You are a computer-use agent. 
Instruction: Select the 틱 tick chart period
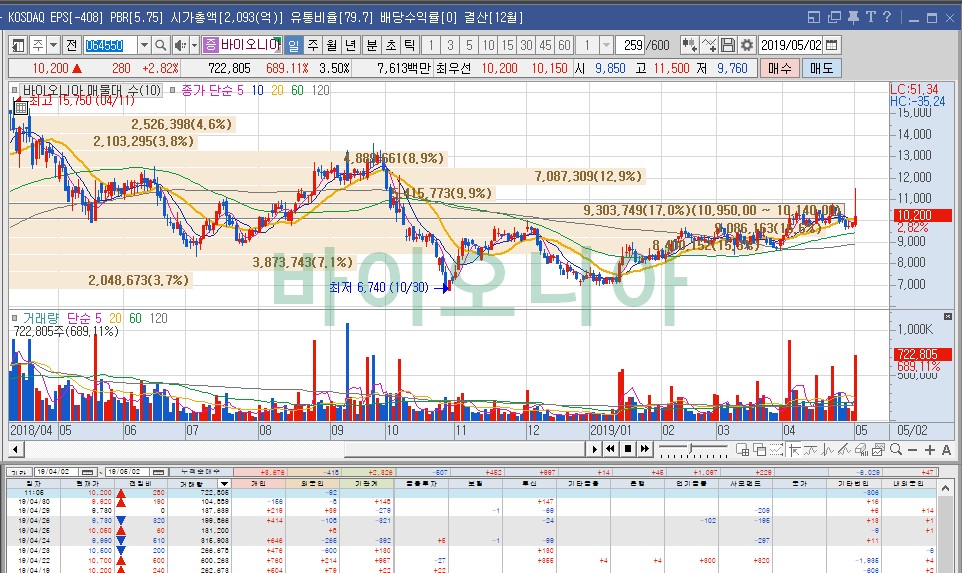coord(409,45)
